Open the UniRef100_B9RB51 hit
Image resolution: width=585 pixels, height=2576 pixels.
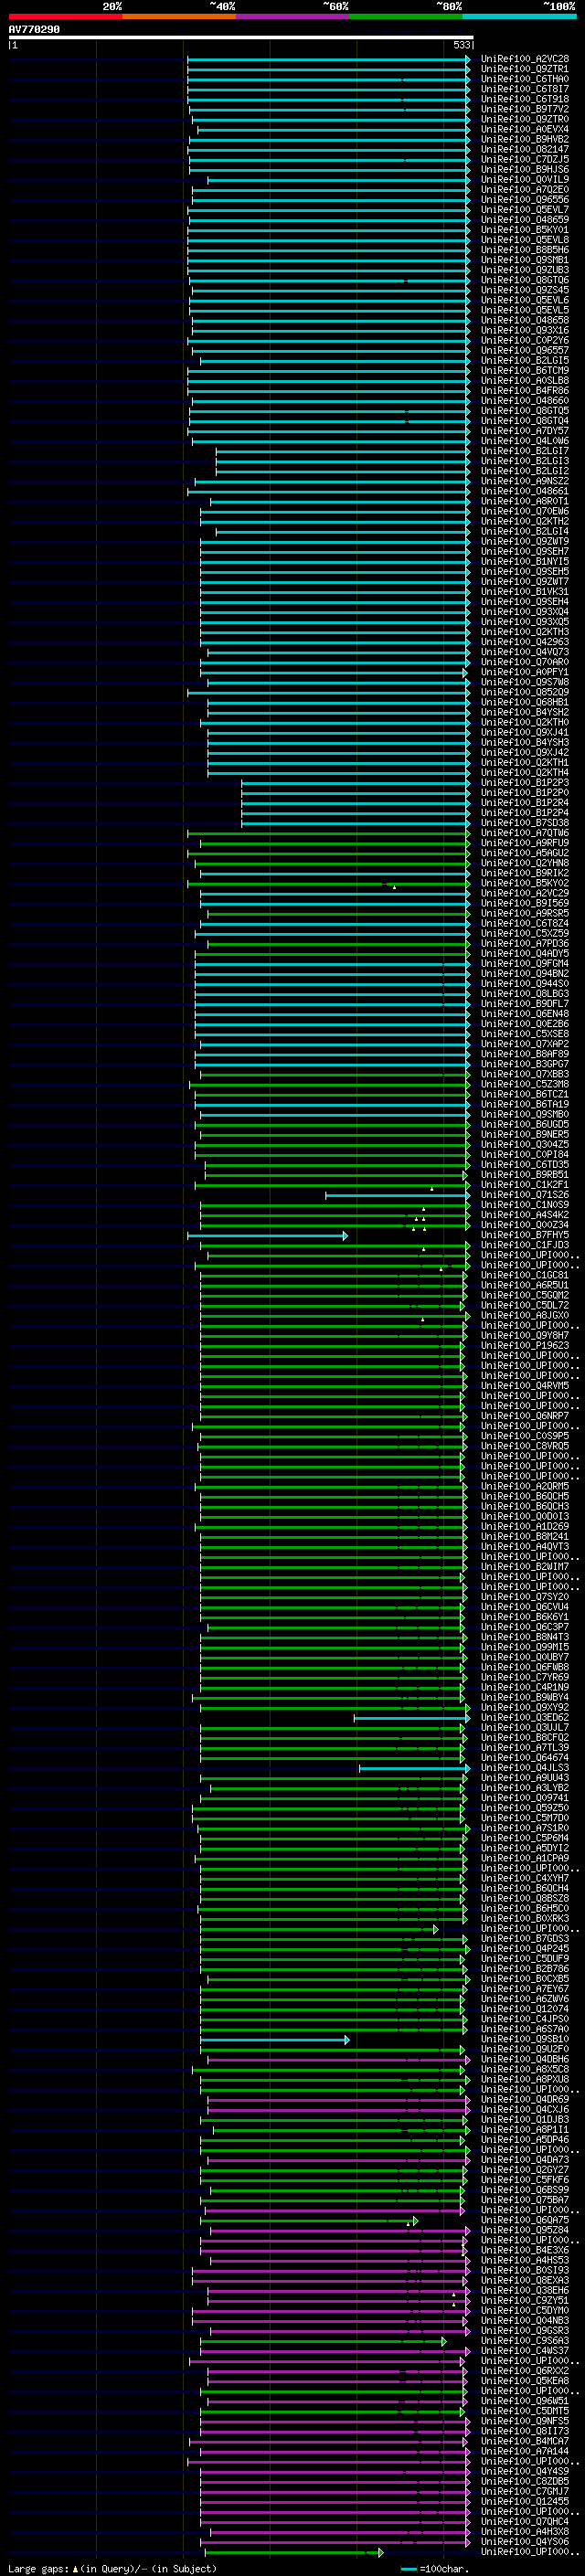525,1174
